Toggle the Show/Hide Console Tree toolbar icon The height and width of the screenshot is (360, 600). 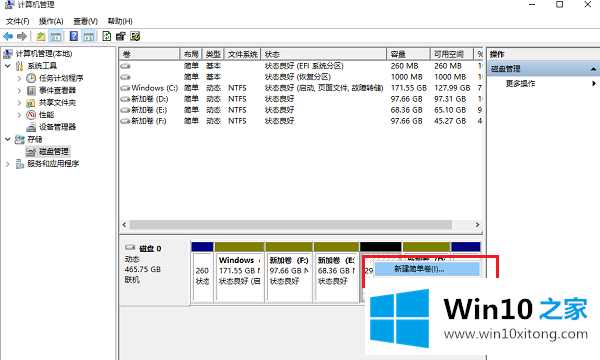[x=55, y=36]
